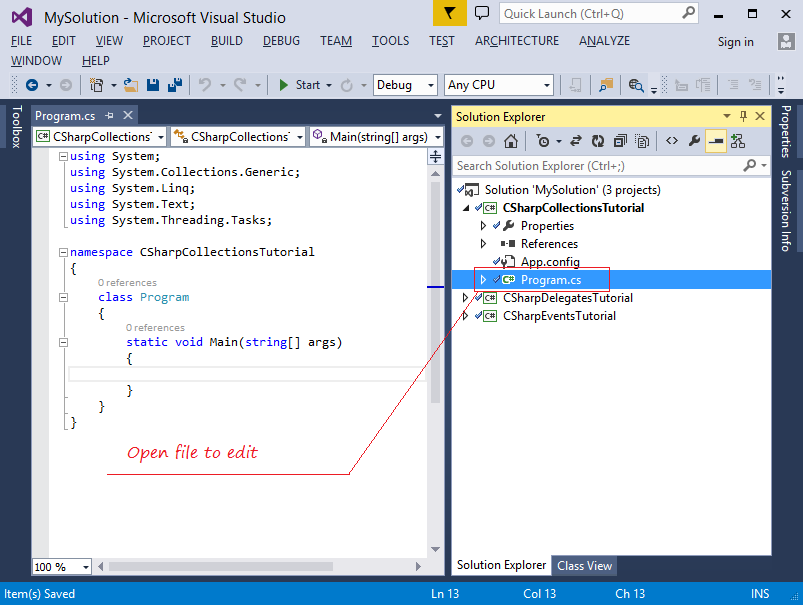Click the Pending Changes Filter clock icon
803x605 pixels.
[x=543, y=141]
